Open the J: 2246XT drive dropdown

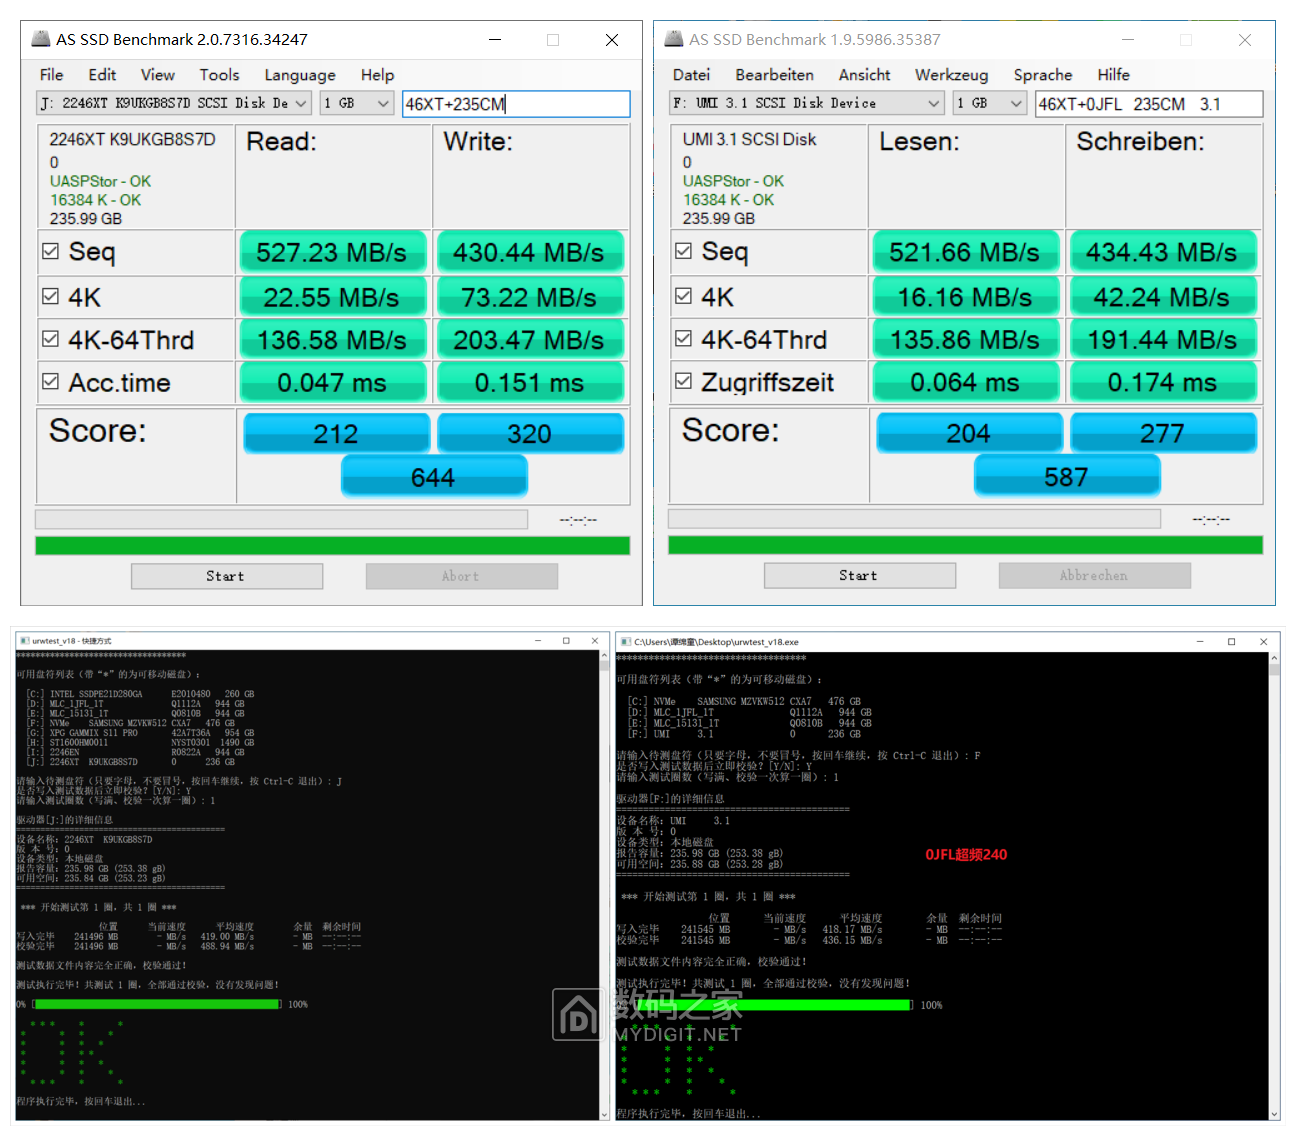pyautogui.click(x=174, y=103)
